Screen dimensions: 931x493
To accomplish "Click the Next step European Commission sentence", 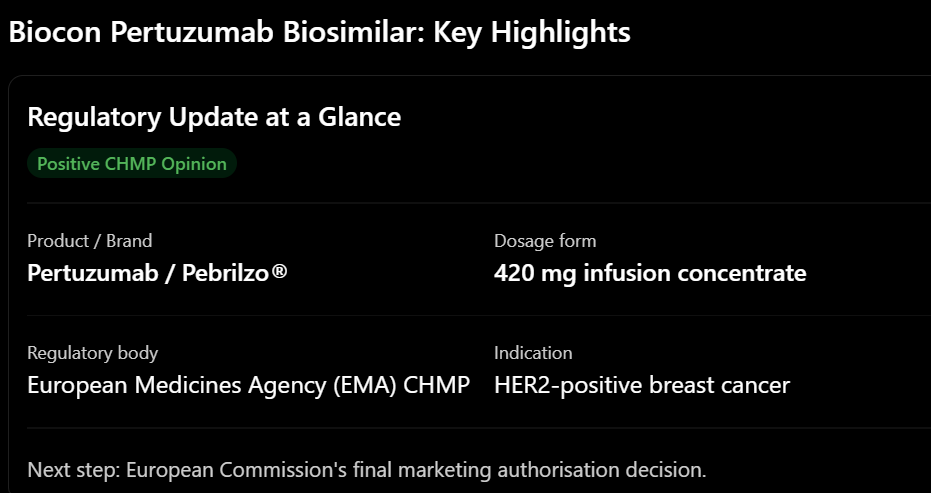I will 367,470.
